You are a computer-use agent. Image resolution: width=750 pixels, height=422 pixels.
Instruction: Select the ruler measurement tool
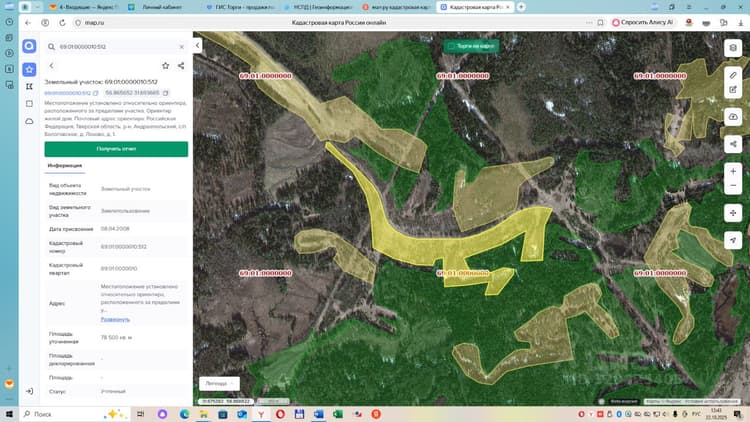tap(733, 75)
